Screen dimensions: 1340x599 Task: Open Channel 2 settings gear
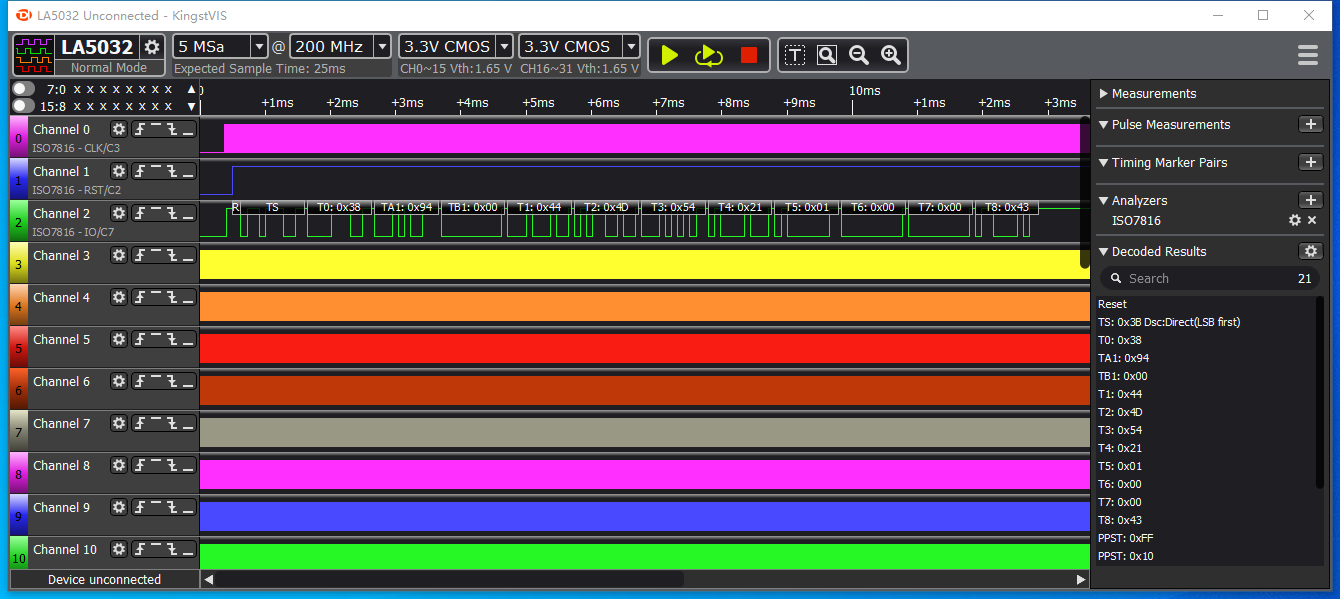pos(119,213)
